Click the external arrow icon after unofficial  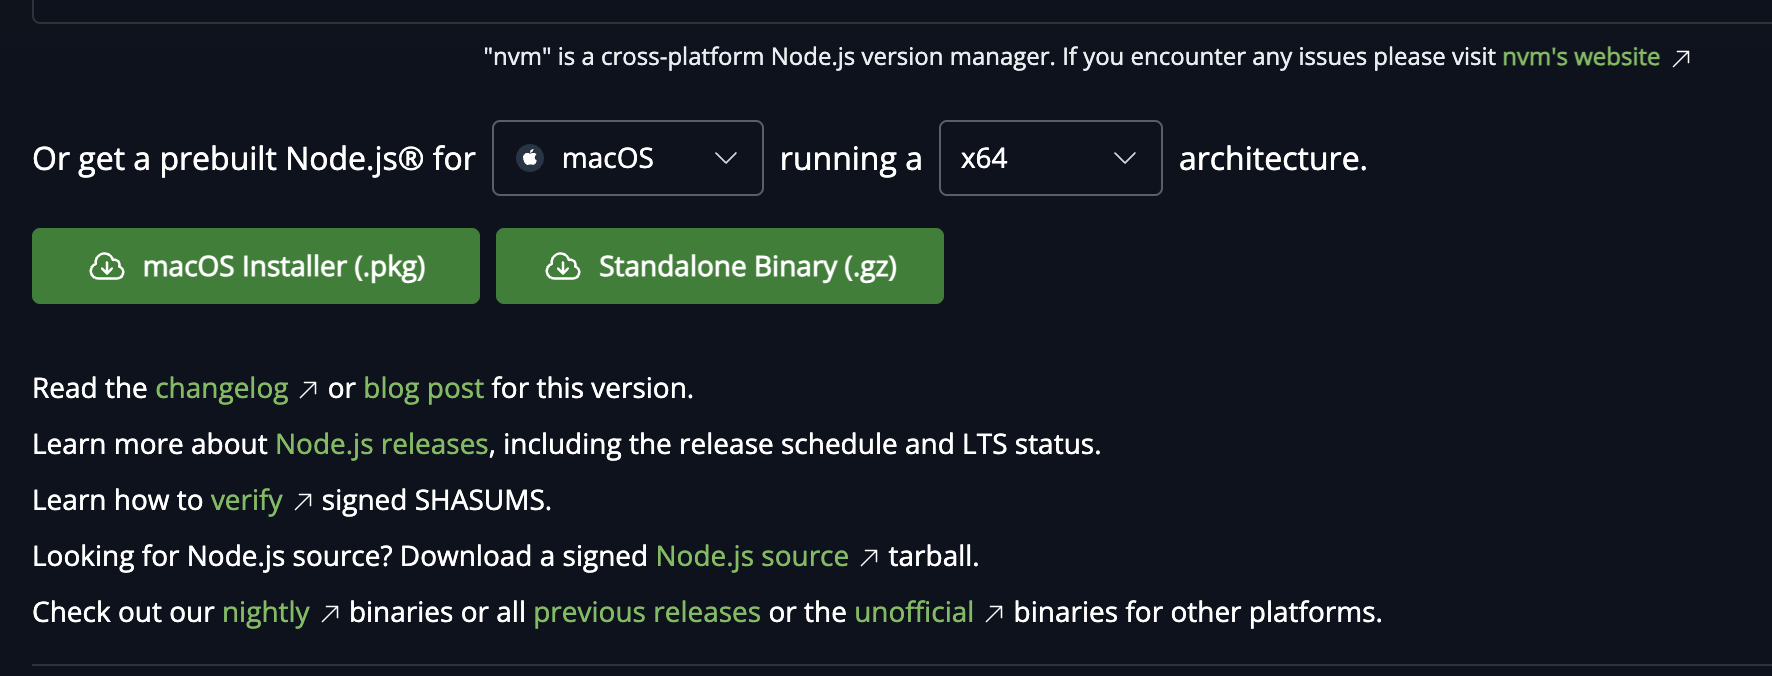[994, 613]
